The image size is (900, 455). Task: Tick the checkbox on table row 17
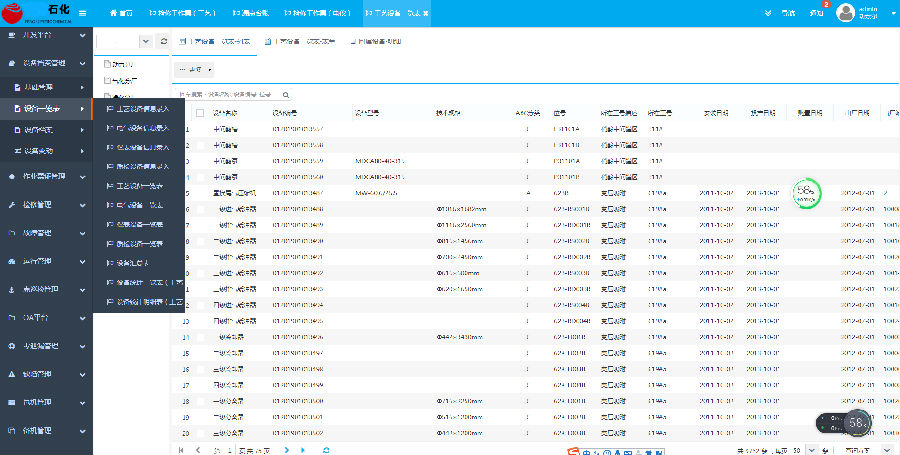pos(200,385)
